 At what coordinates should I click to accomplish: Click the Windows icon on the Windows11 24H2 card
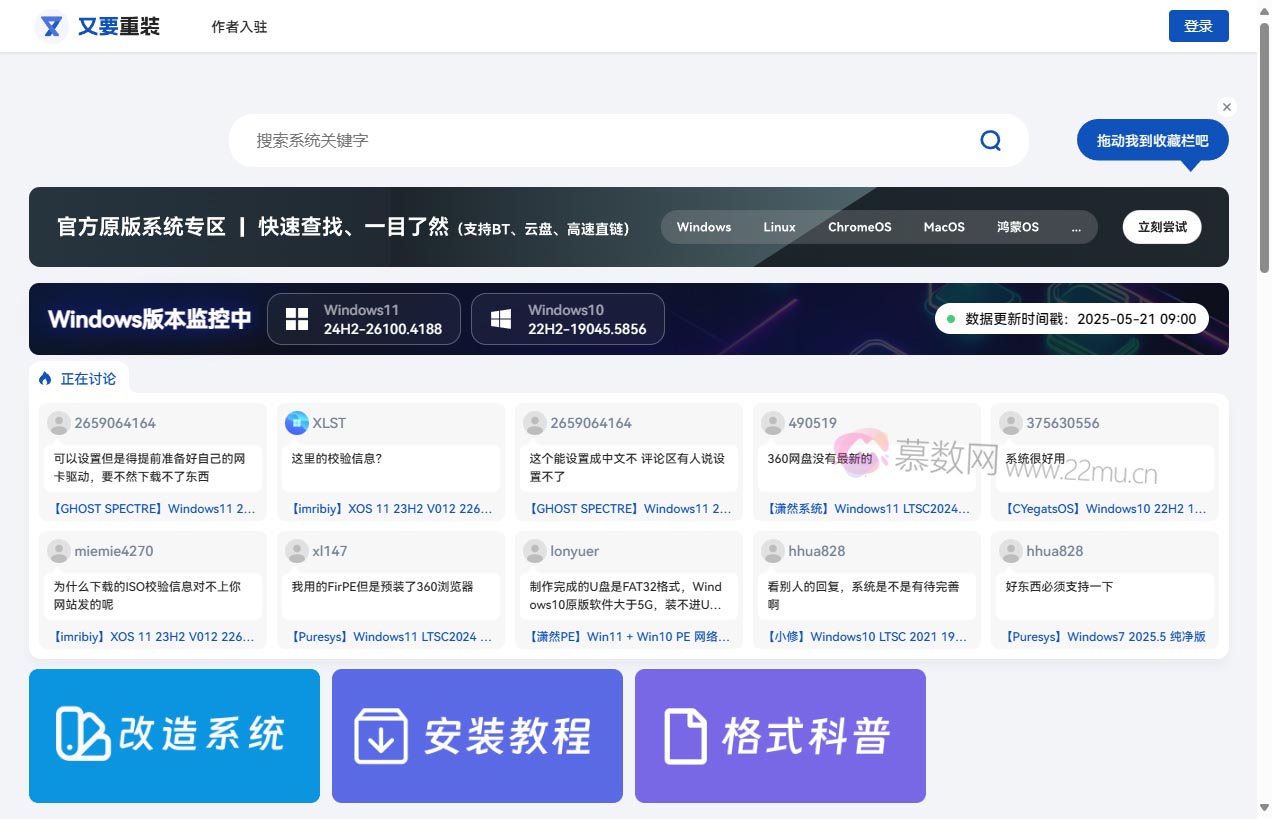pyautogui.click(x=297, y=318)
